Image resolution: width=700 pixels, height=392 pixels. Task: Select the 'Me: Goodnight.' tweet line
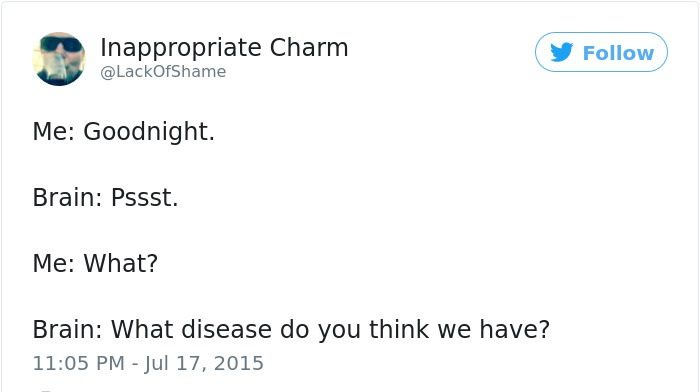[124, 132]
